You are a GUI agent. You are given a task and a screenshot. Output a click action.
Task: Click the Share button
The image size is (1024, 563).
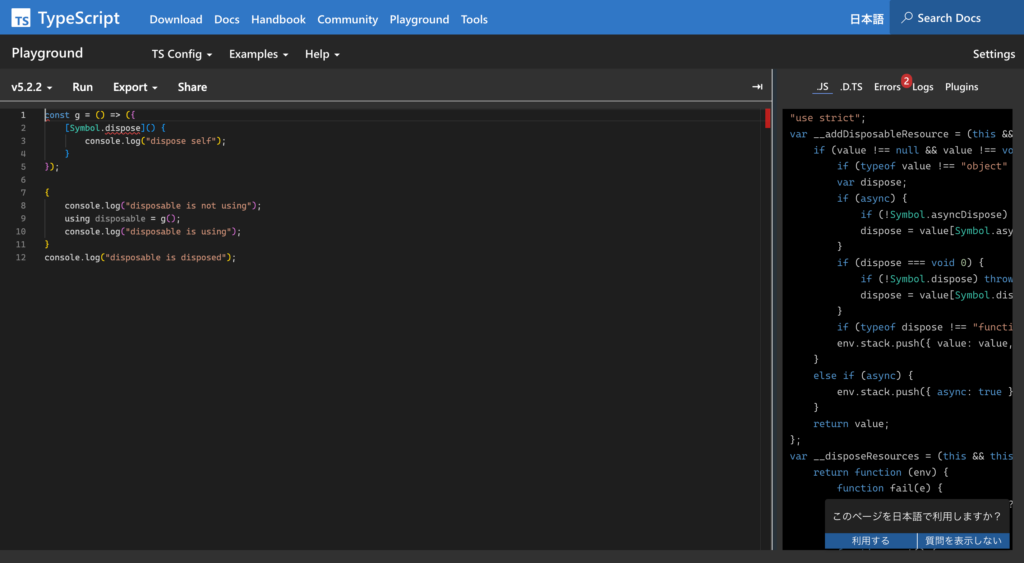point(192,87)
